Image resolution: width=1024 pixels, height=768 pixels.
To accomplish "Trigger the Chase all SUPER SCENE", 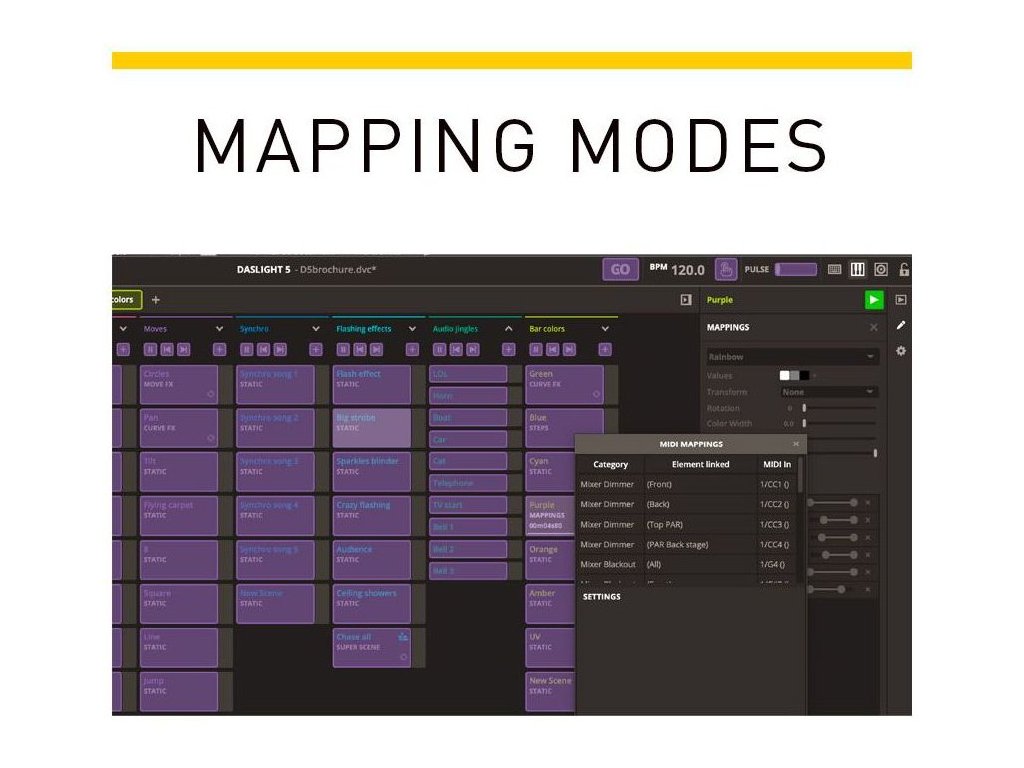I will click(x=372, y=647).
